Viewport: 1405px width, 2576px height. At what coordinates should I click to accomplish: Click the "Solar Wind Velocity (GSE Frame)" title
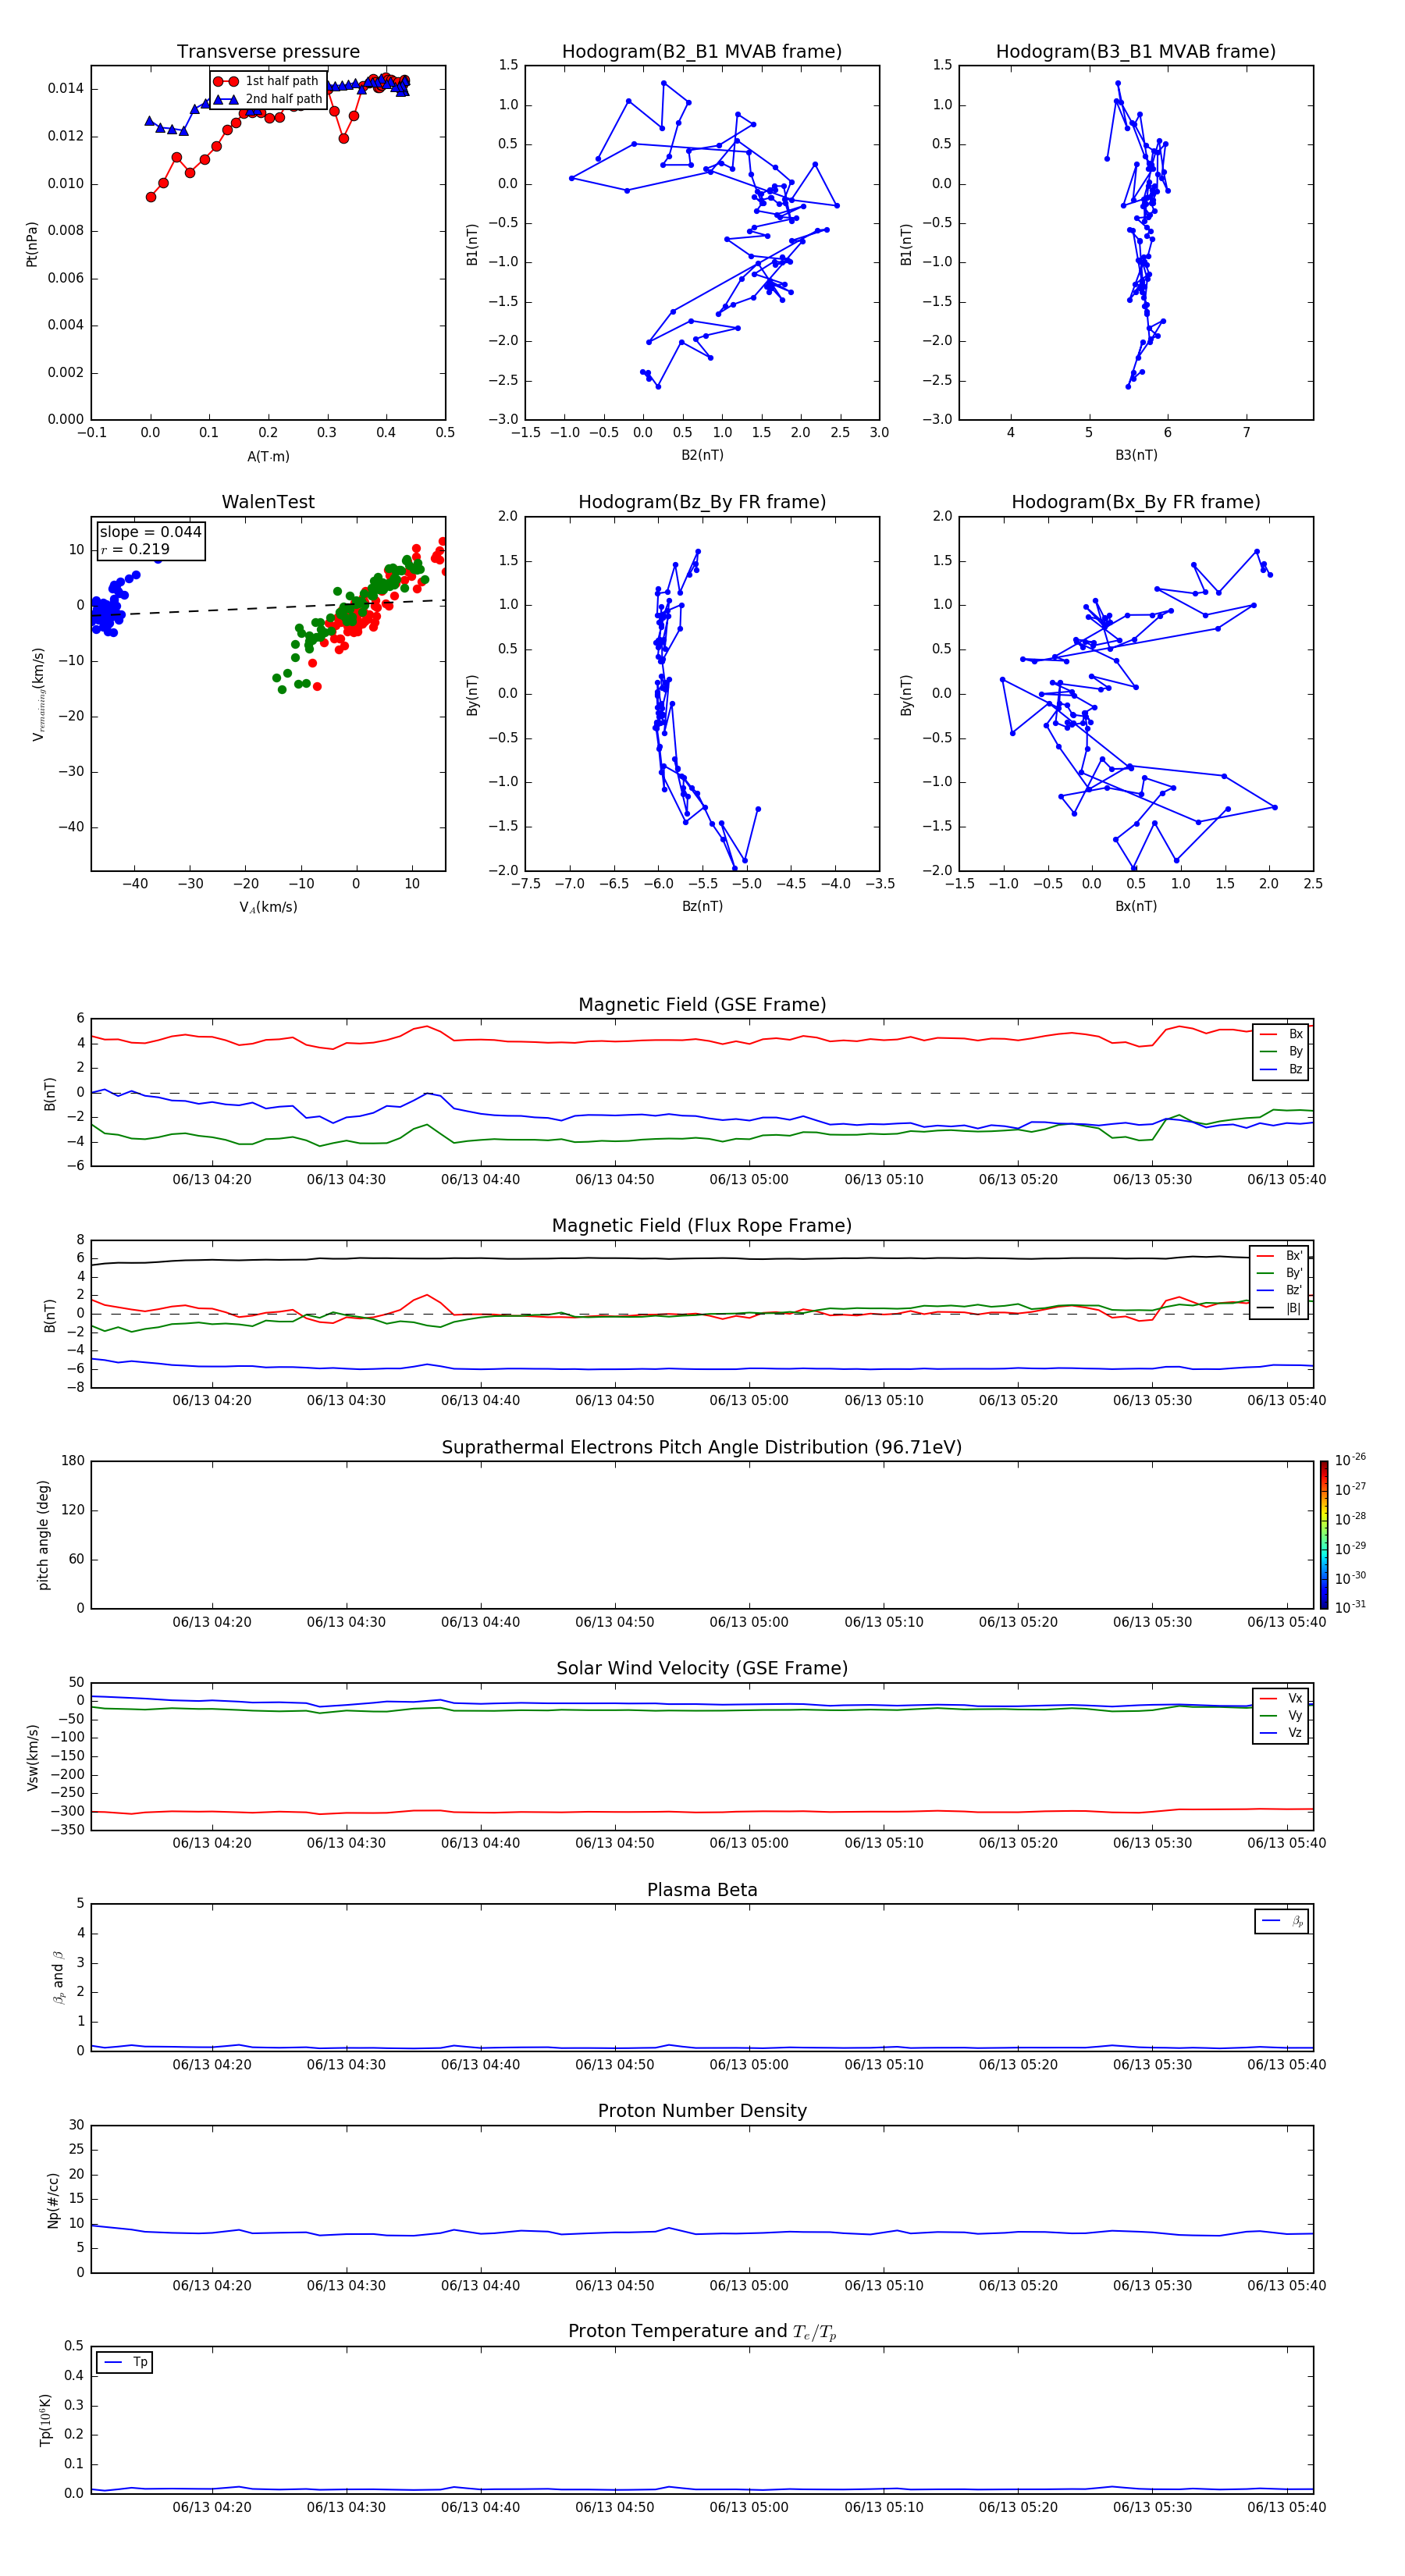[702, 1669]
